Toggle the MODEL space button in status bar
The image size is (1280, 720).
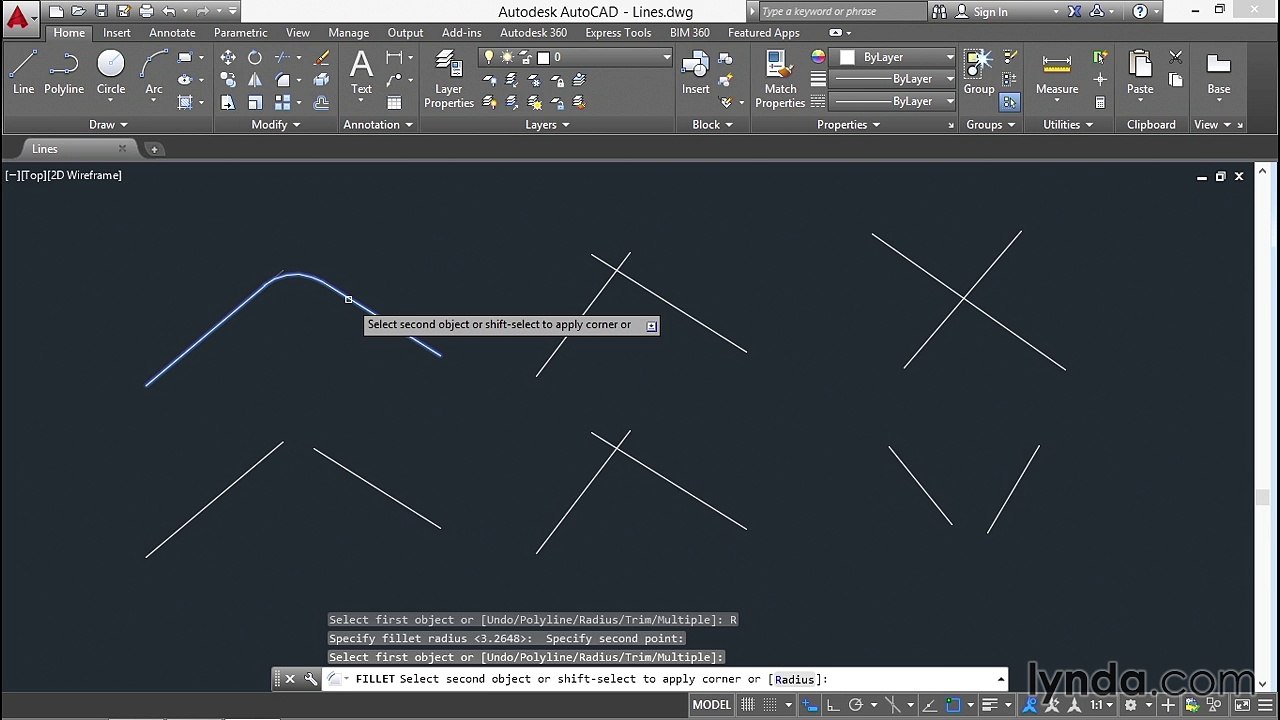tap(712, 705)
